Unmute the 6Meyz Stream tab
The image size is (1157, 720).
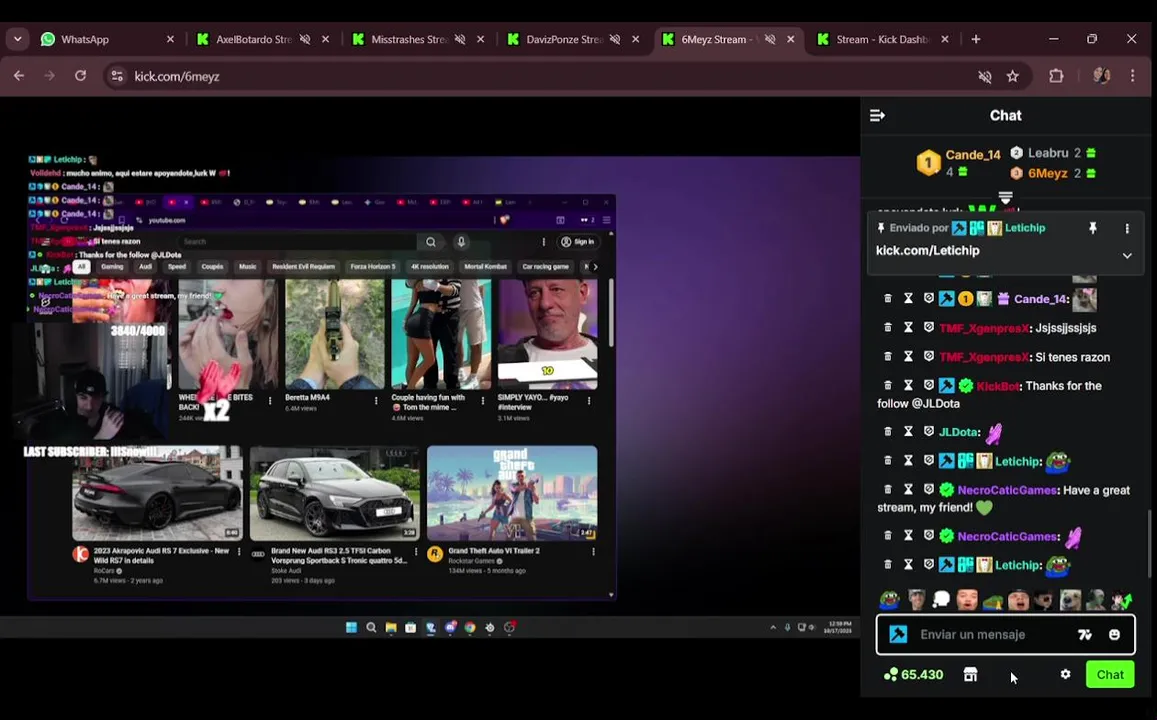coord(770,39)
